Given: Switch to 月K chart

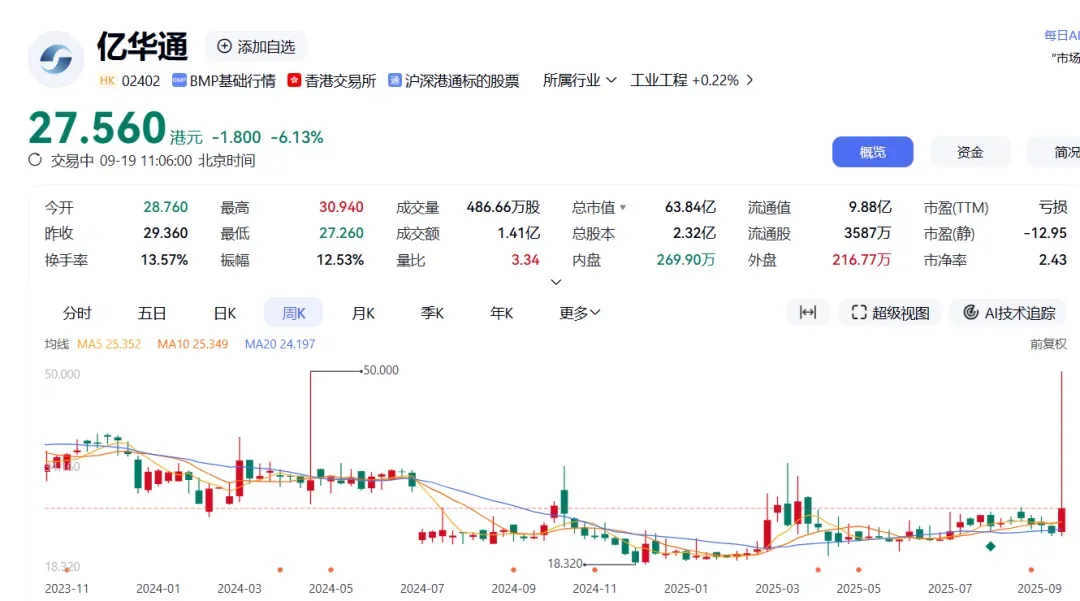Looking at the screenshot, I should pyautogui.click(x=363, y=313).
